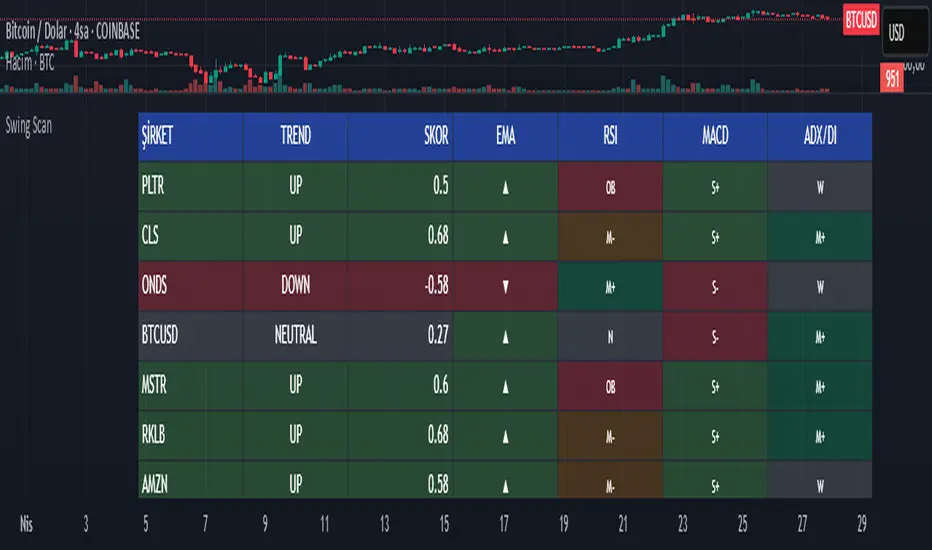932x550 pixels.
Task: Click CLS's score value 0.68
Action: tap(438, 236)
